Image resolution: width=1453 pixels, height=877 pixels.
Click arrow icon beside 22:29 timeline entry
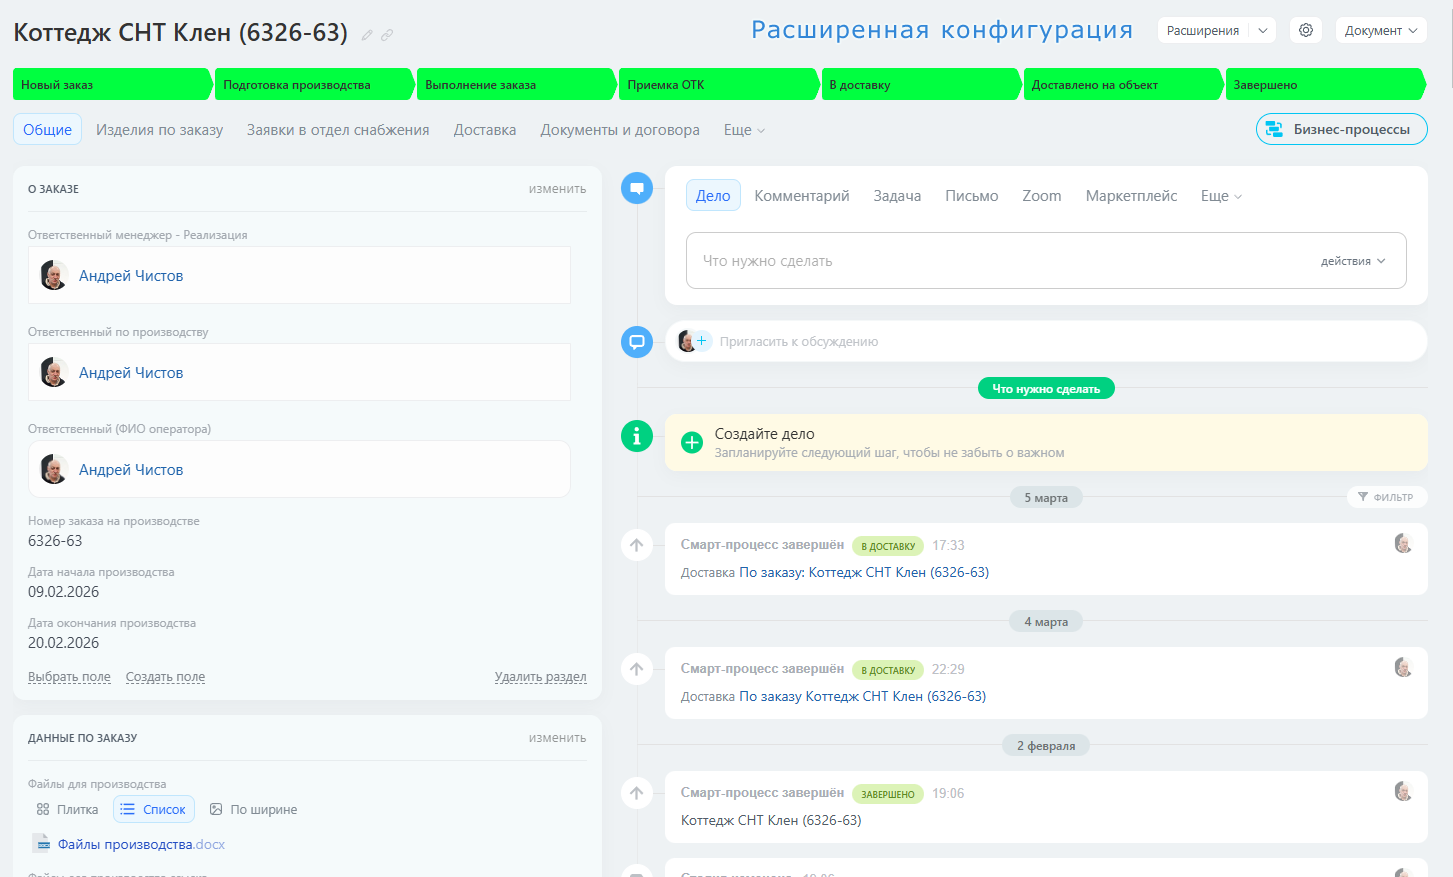[637, 669]
